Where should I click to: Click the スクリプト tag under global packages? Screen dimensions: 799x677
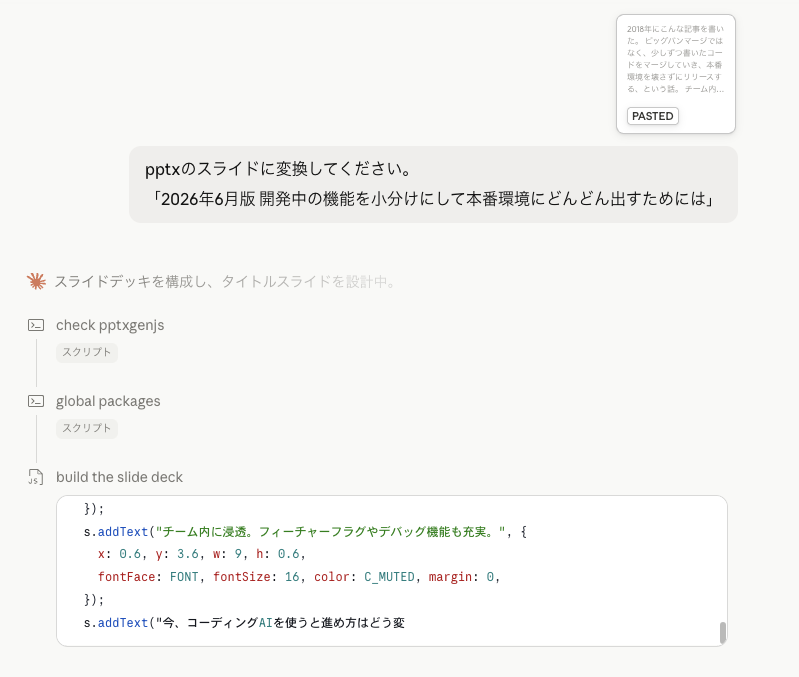click(x=87, y=428)
